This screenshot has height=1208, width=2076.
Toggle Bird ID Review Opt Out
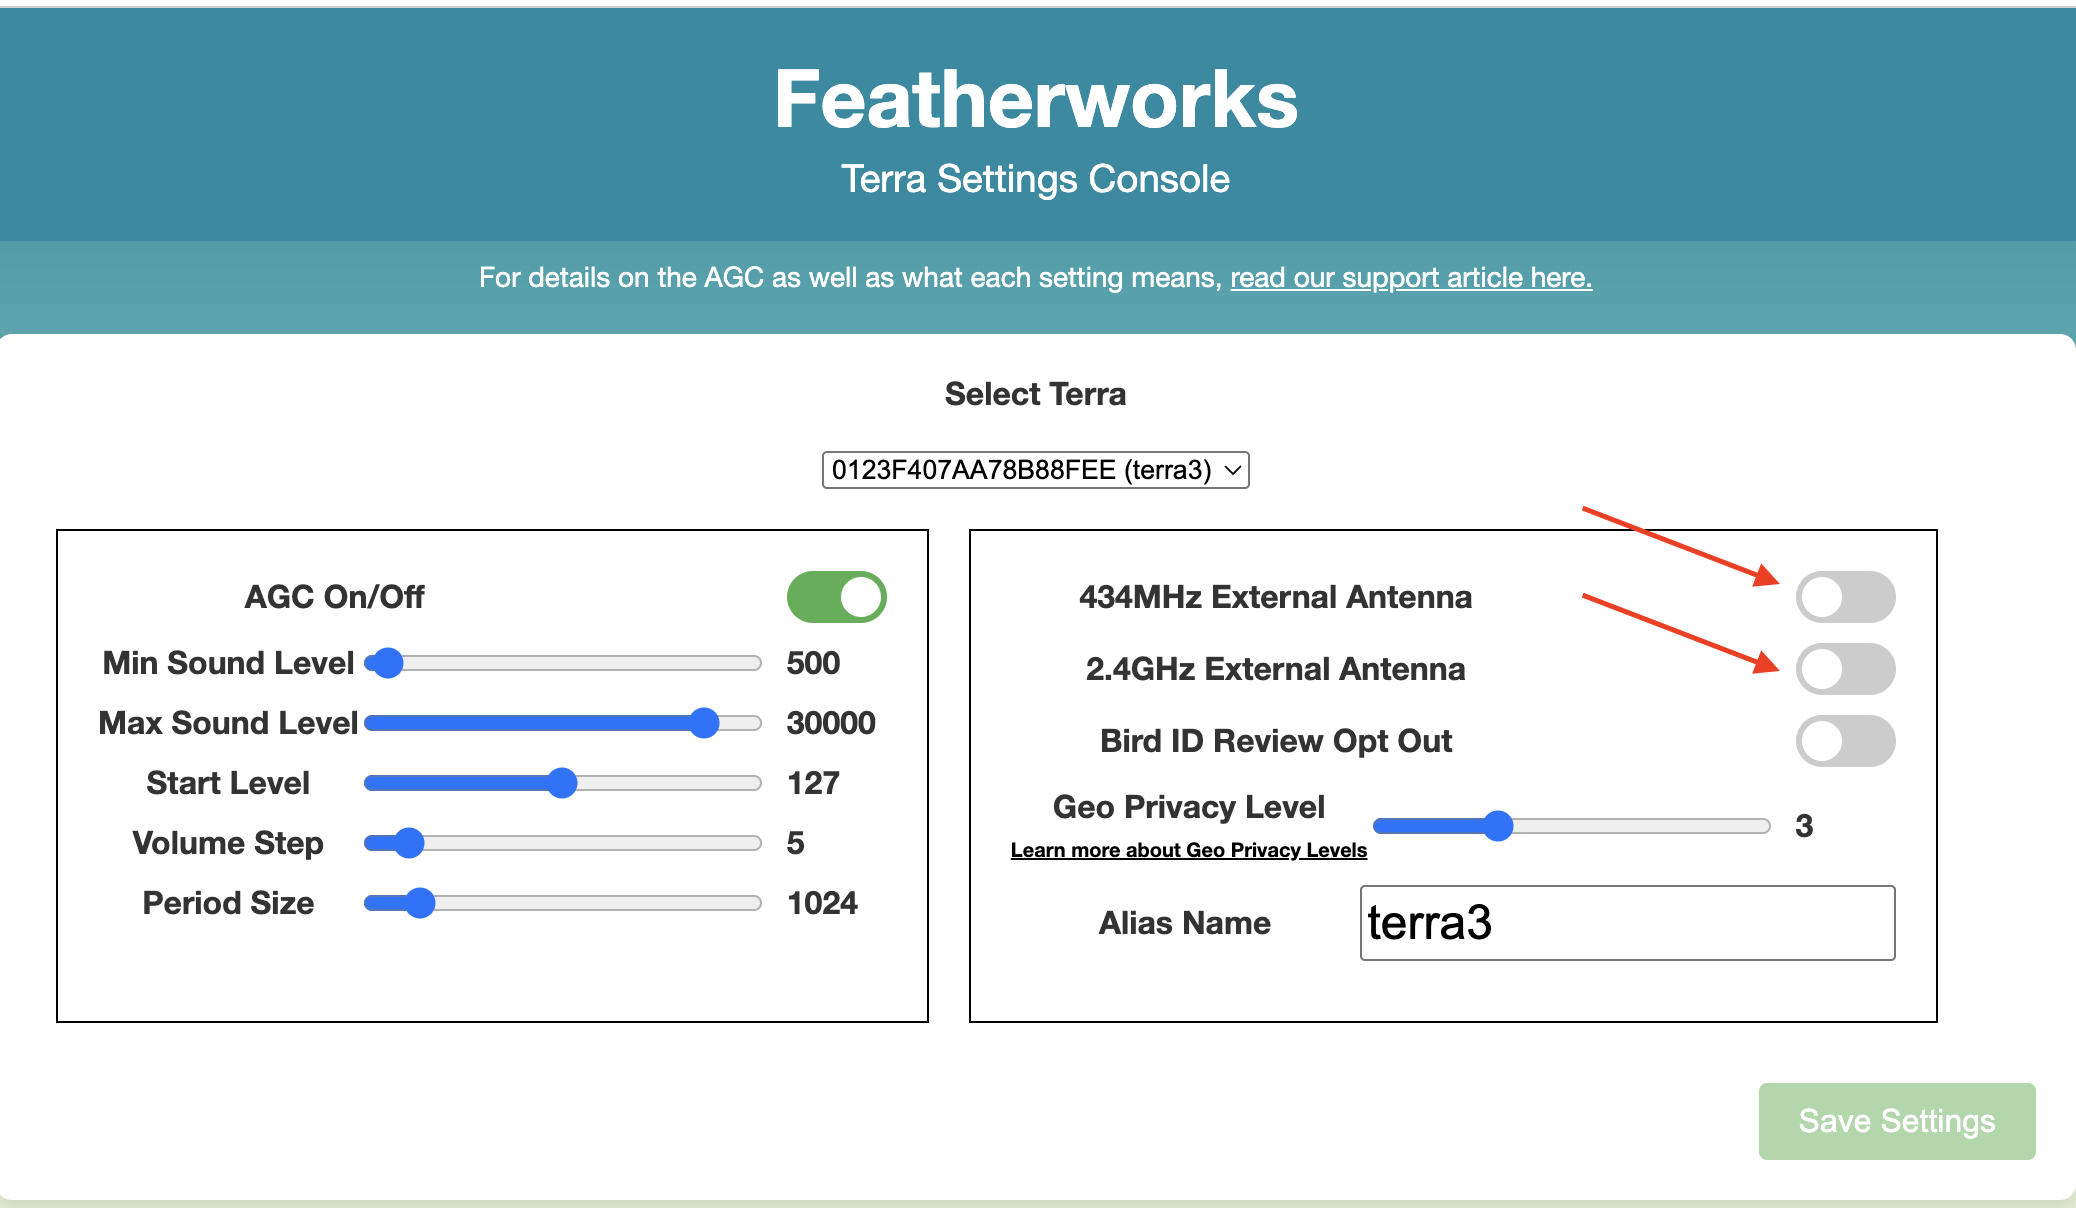[x=1845, y=741]
